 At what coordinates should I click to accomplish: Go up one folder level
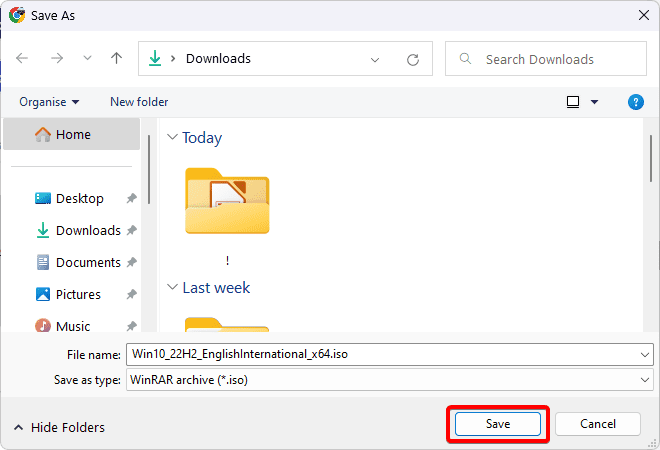pos(117,58)
